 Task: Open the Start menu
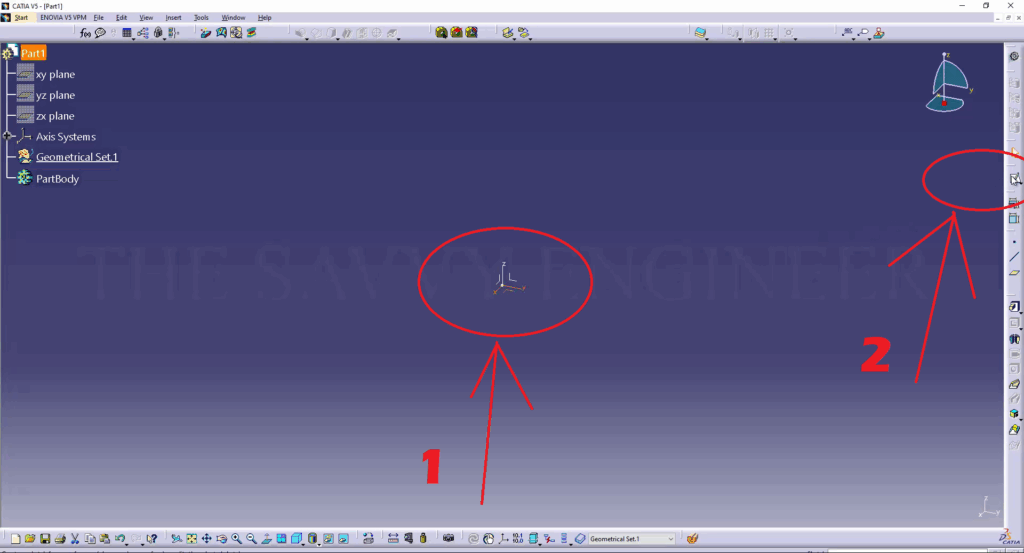[21, 18]
